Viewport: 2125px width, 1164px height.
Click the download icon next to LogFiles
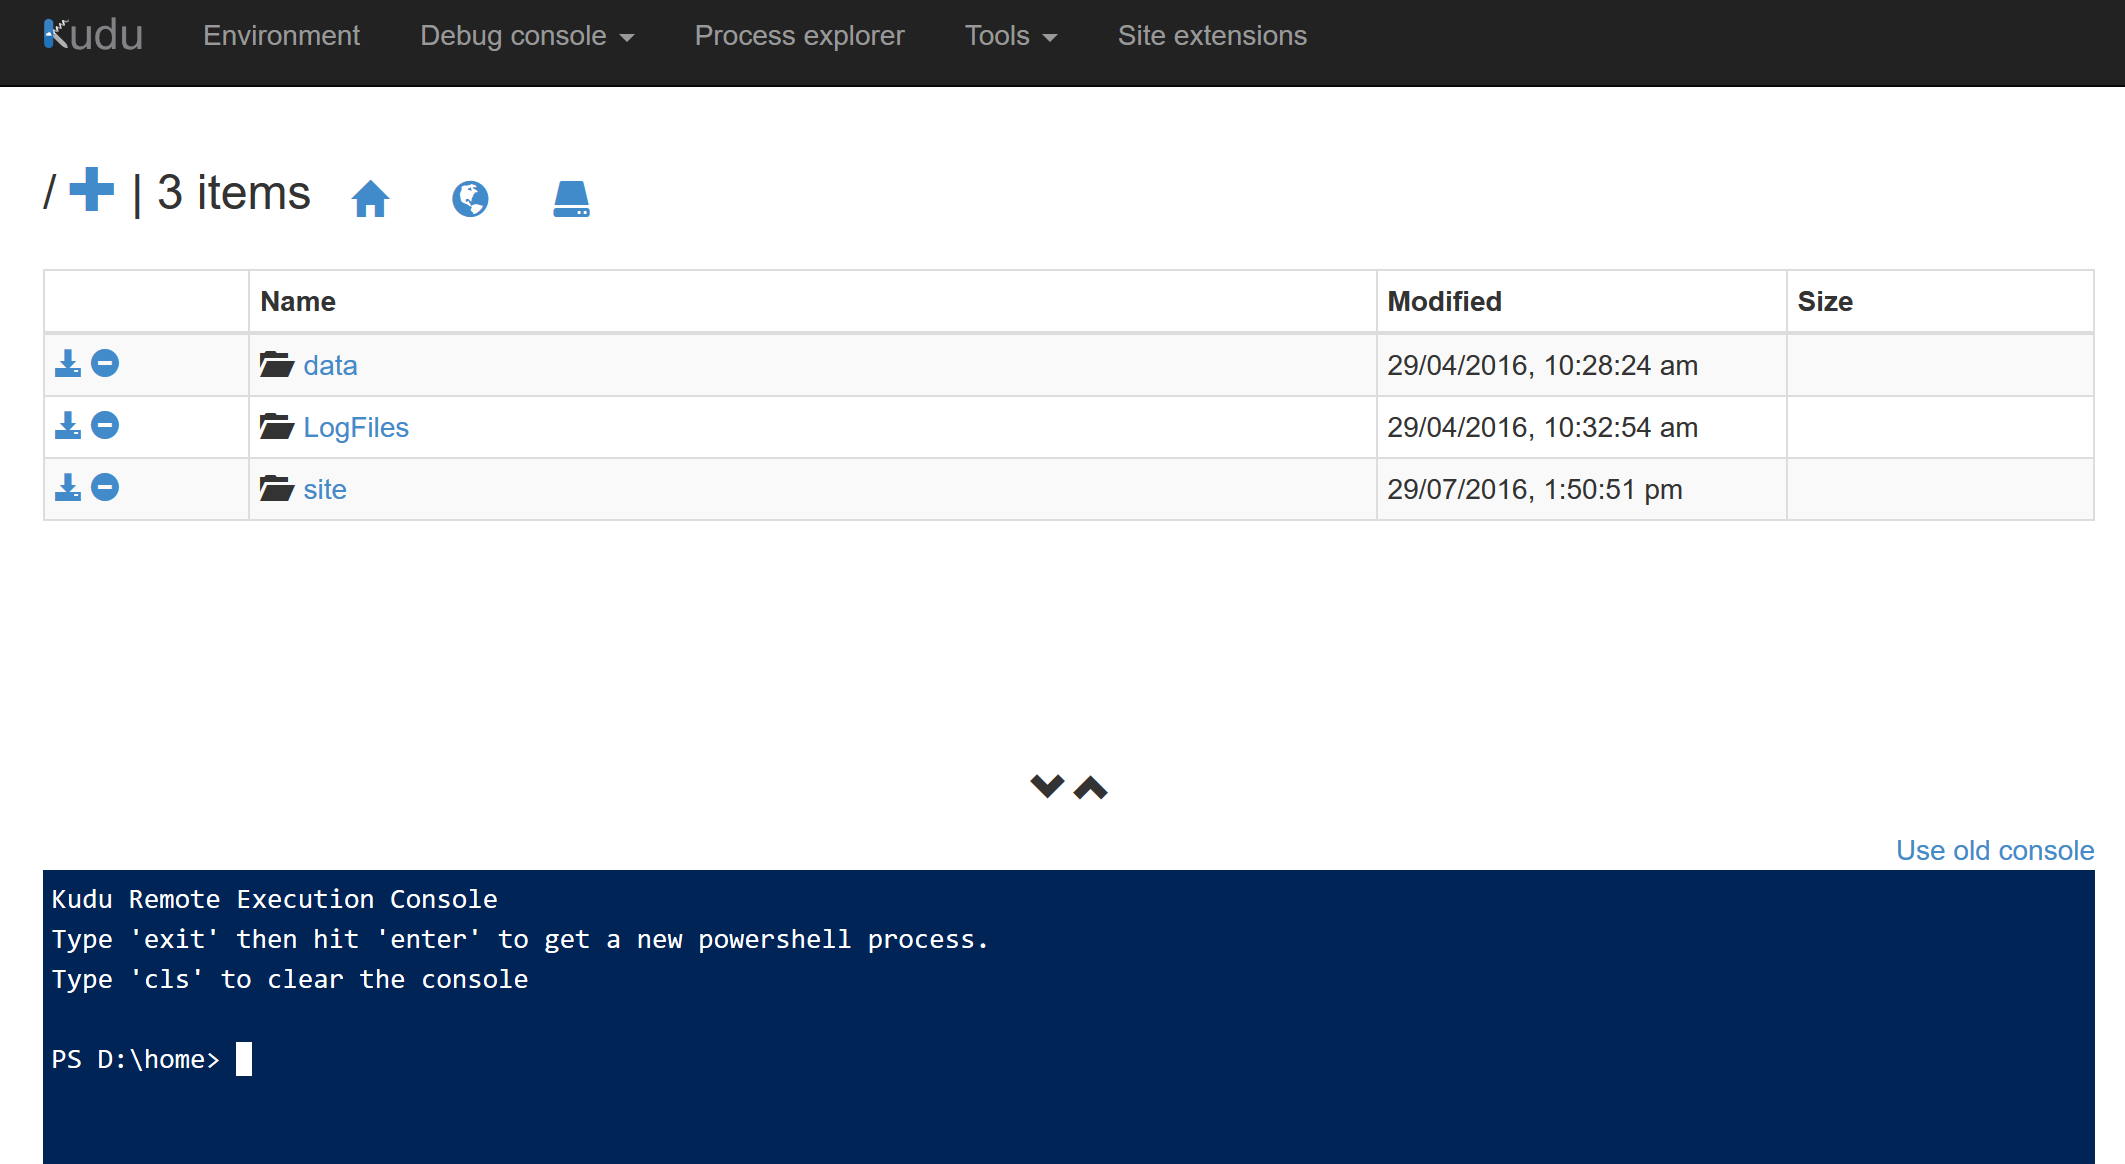[x=69, y=426]
